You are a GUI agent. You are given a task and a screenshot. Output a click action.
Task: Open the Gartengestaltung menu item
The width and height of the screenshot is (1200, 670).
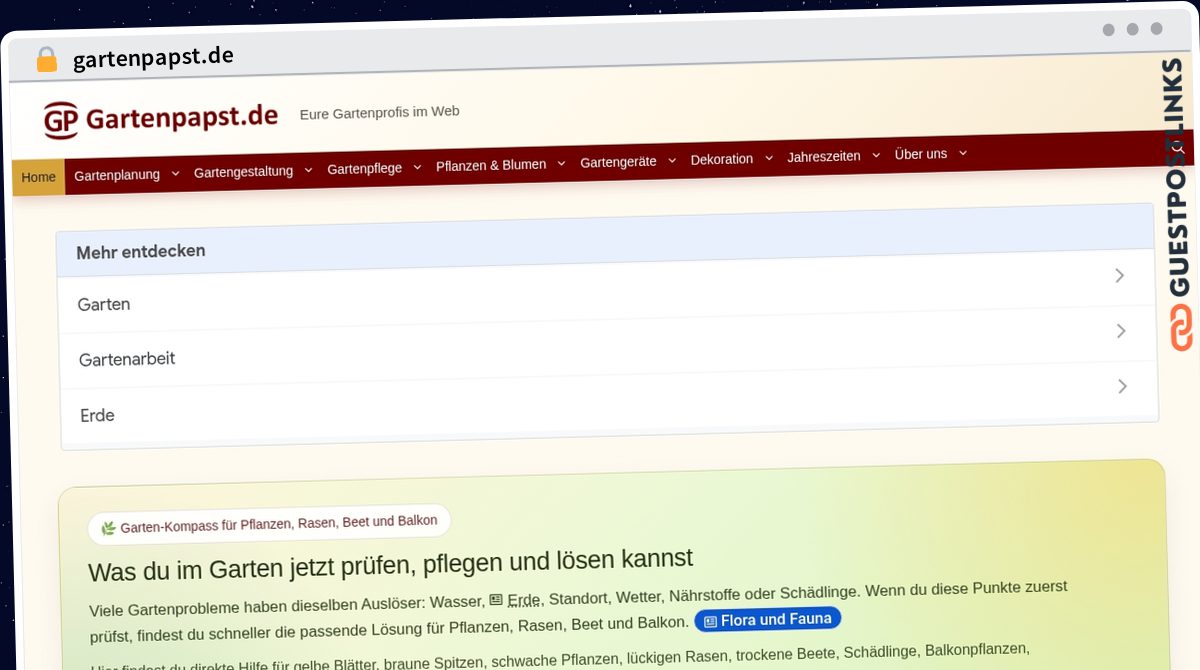[x=243, y=171]
